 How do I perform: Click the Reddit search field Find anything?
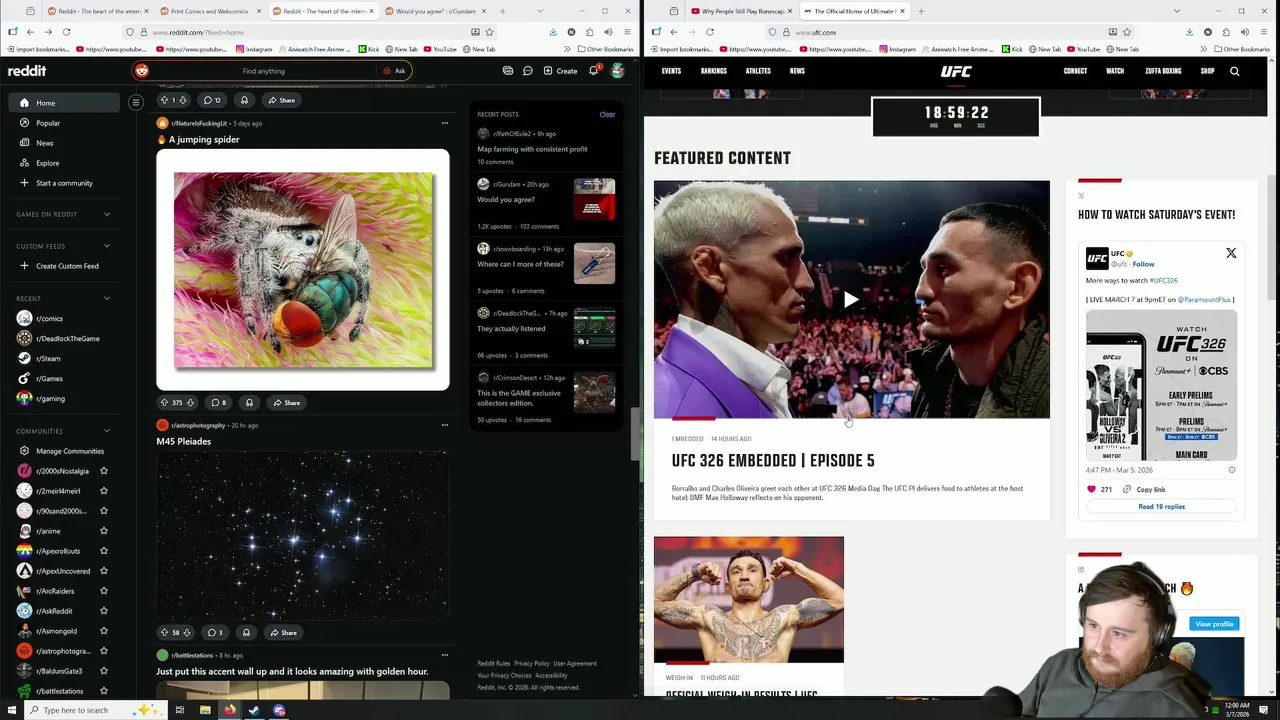tap(263, 71)
